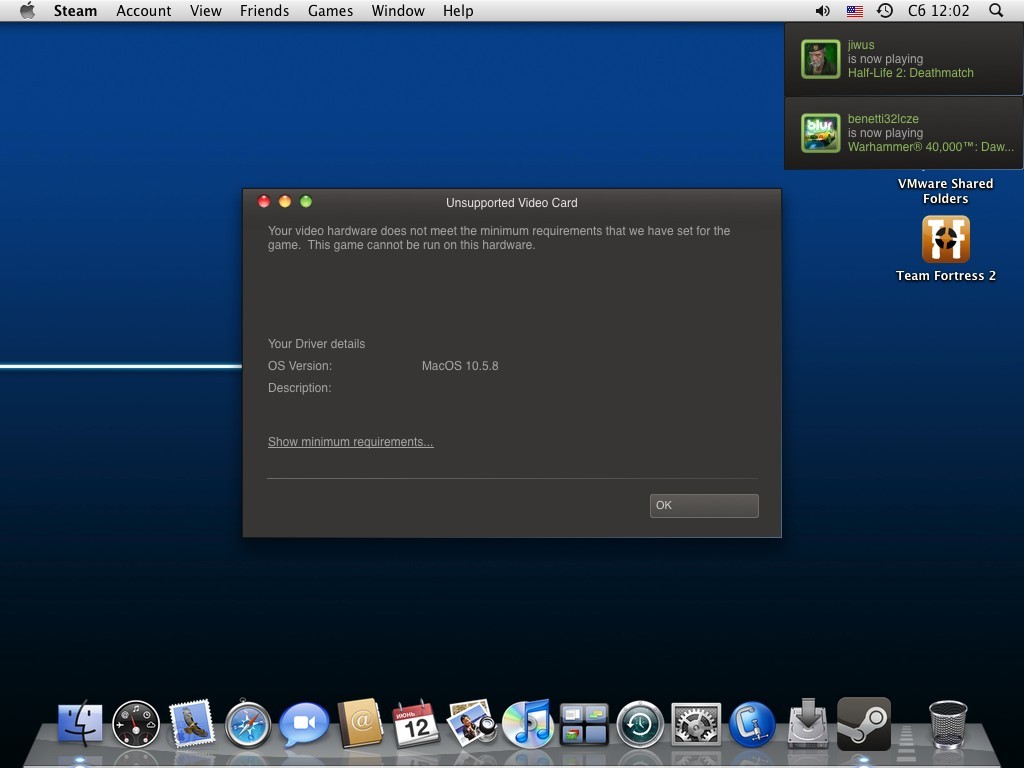Click the Description label
The height and width of the screenshot is (768, 1024).
click(x=299, y=388)
